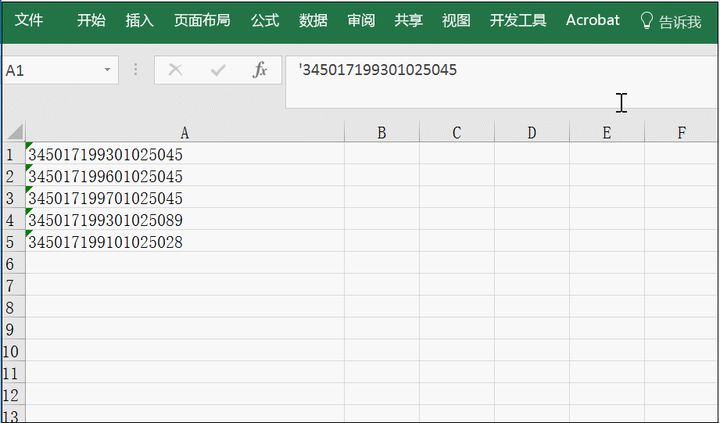Select column B header
This screenshot has height=423, width=720.
[381, 132]
